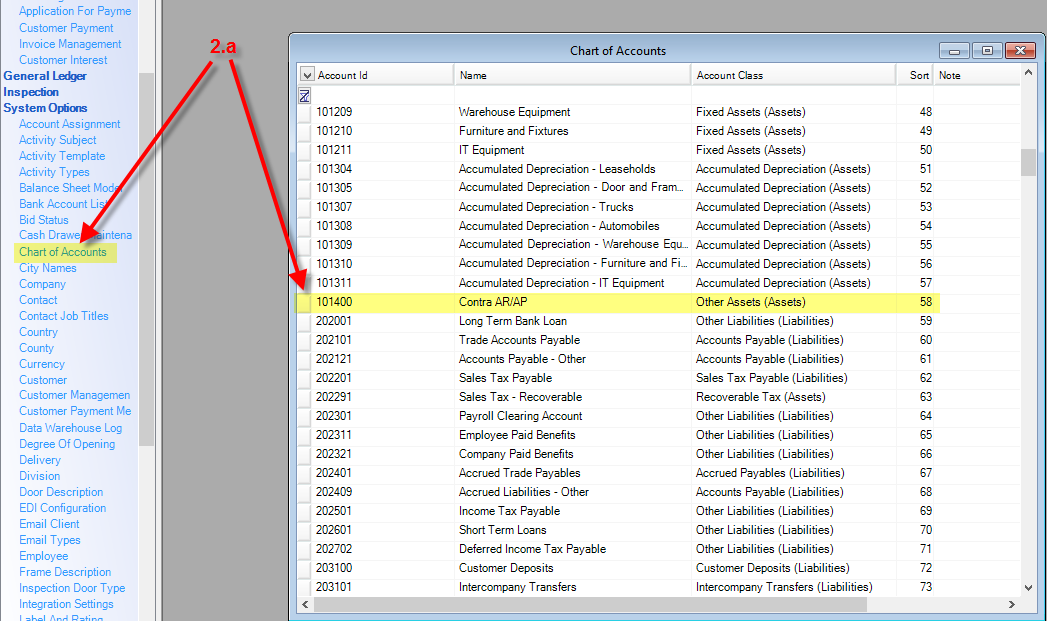Close the Chart of Accounts window
Viewport: 1047px width, 621px height.
(1019, 51)
